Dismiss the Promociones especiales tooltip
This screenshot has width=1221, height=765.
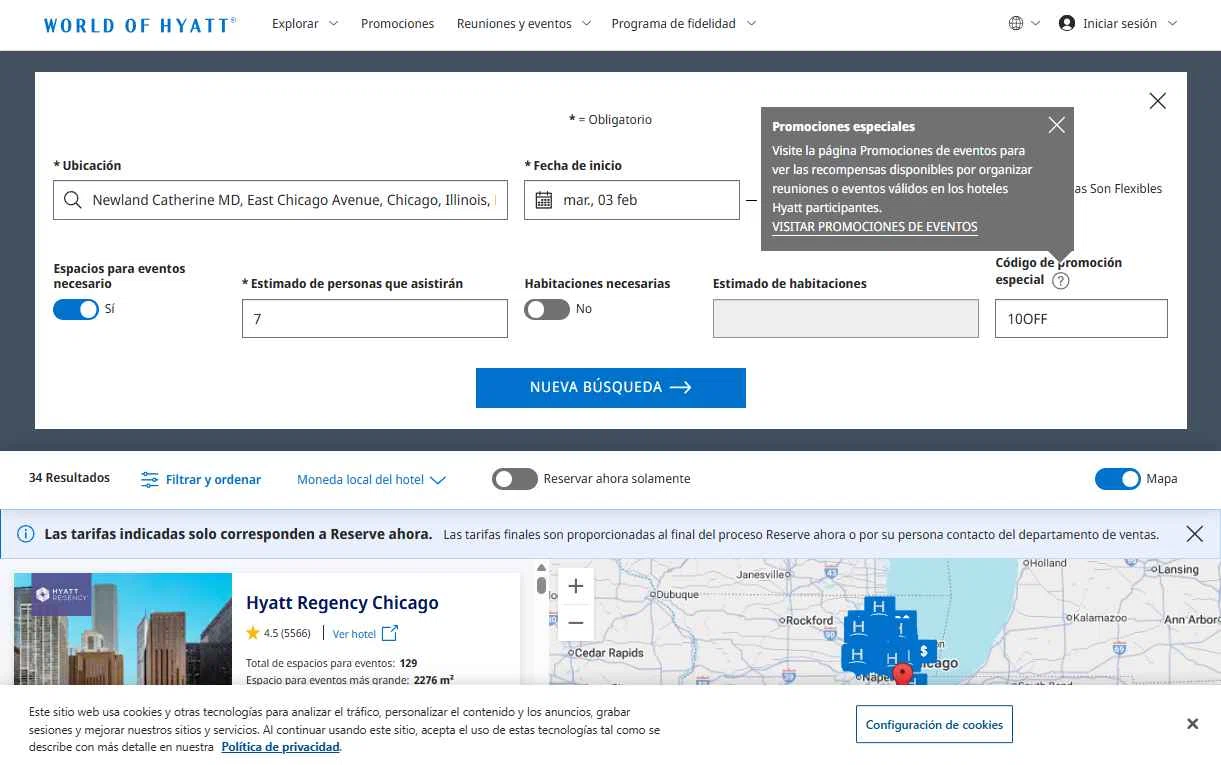[x=1057, y=125]
